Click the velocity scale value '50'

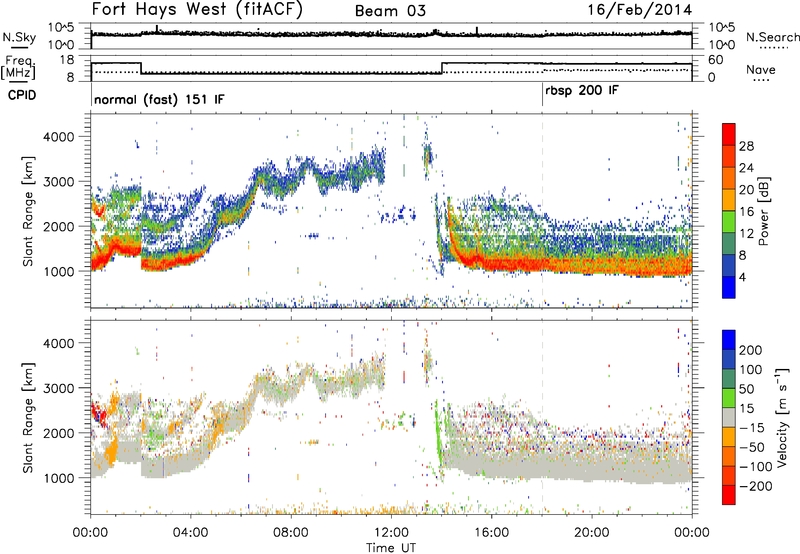[x=747, y=389]
